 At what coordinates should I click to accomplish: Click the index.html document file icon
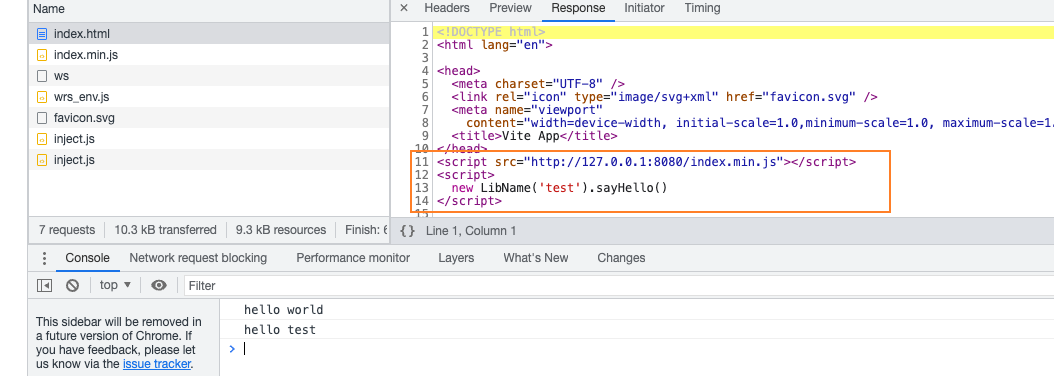pos(42,34)
